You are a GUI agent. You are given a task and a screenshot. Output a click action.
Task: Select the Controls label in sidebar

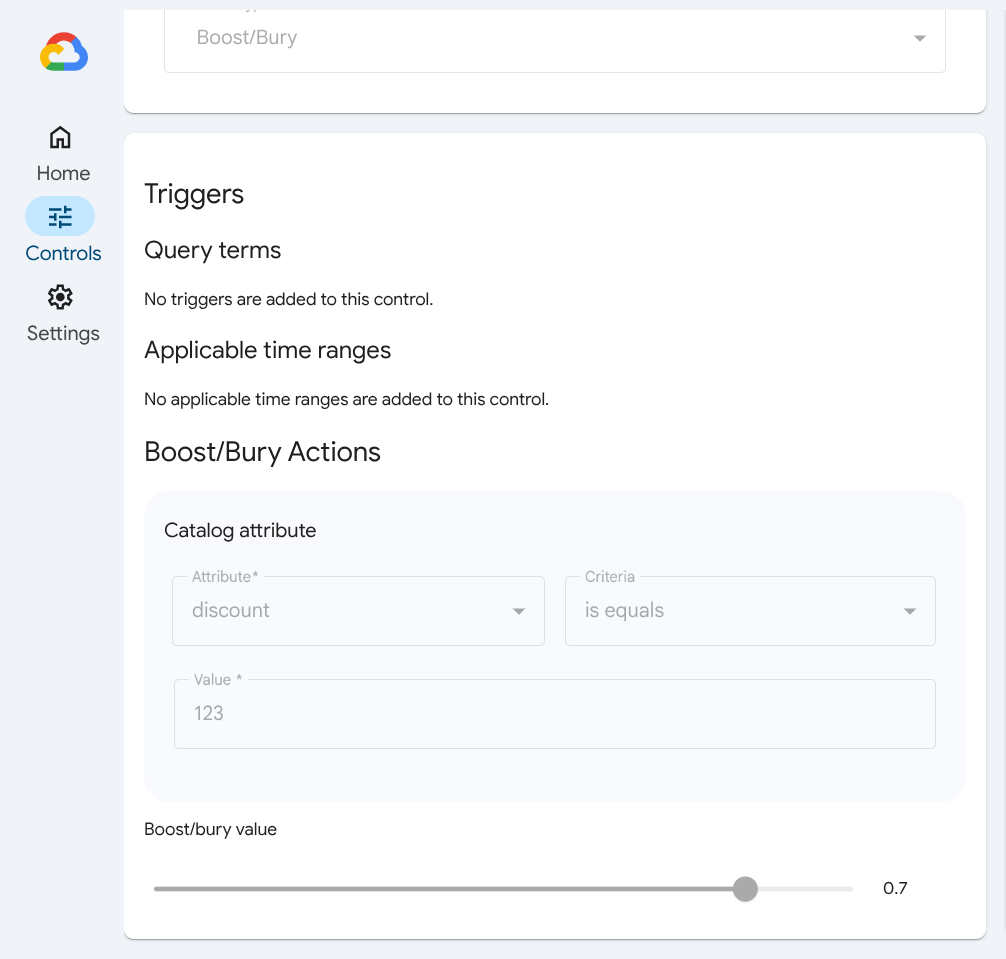(x=63, y=253)
